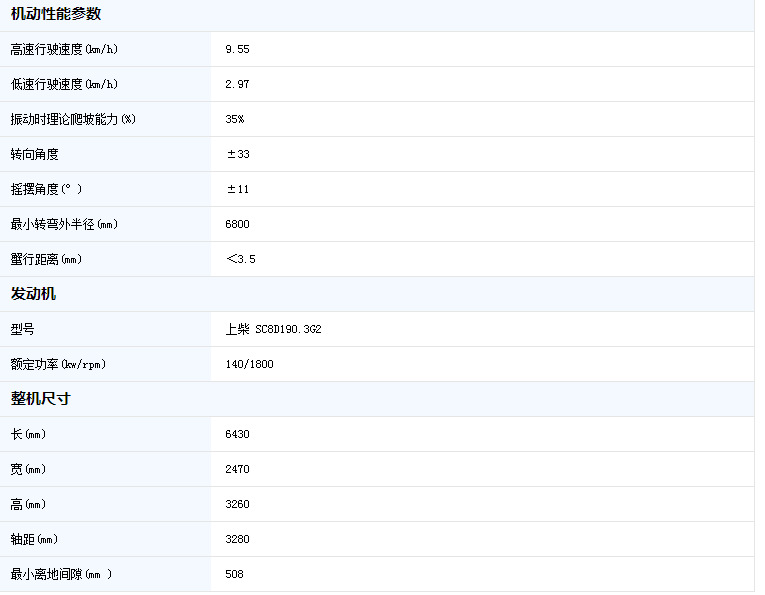Viewport: 765px width, 595px height.
Task: Click the 机动性能参数 section header
Action: [x=55, y=14]
